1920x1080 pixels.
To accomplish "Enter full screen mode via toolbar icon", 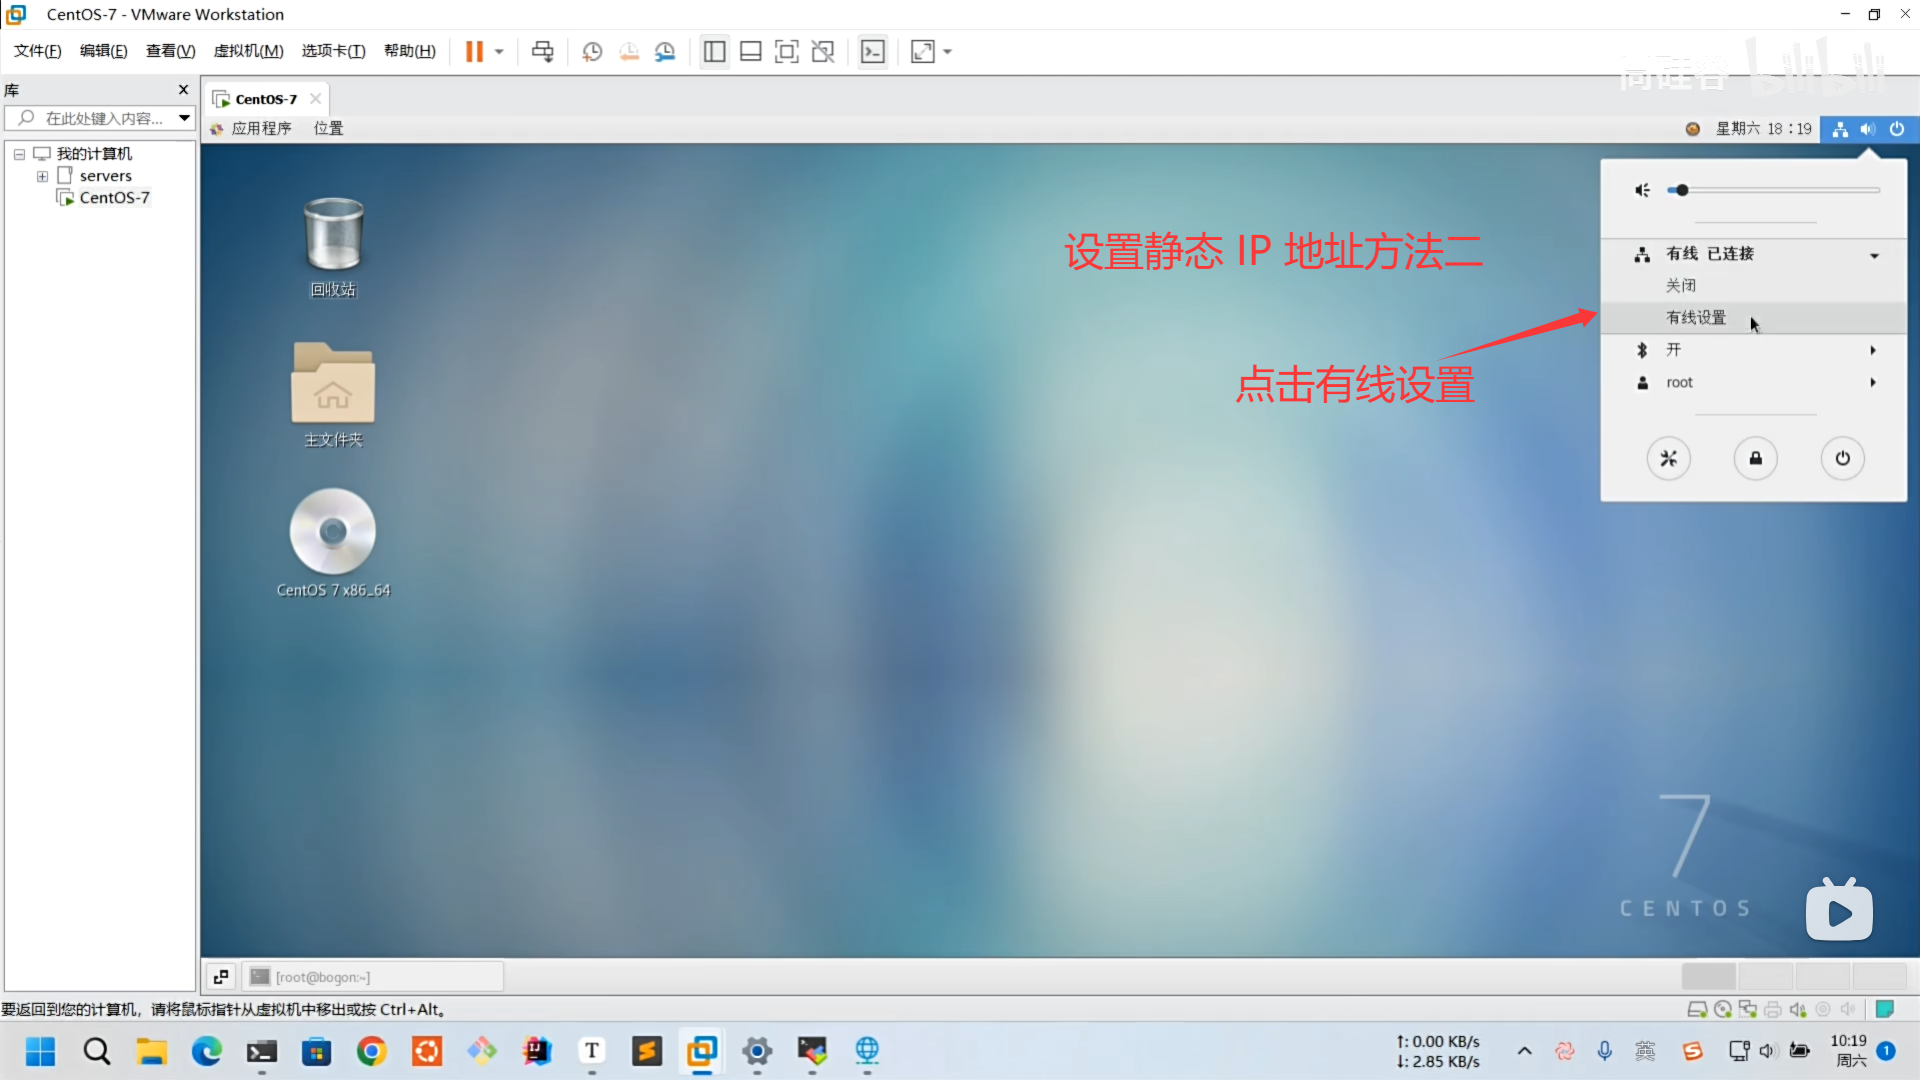I will click(x=787, y=52).
